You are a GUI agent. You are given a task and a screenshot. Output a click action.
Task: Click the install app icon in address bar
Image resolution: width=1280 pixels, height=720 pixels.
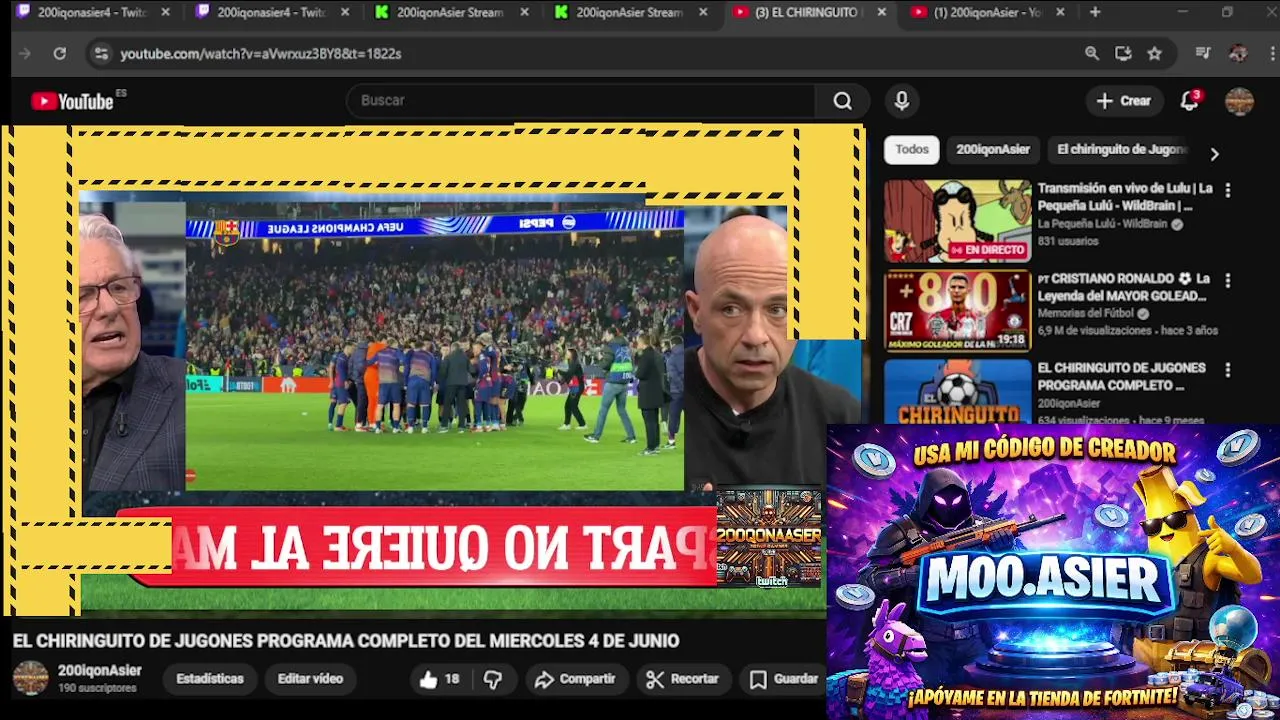[x=1123, y=54]
